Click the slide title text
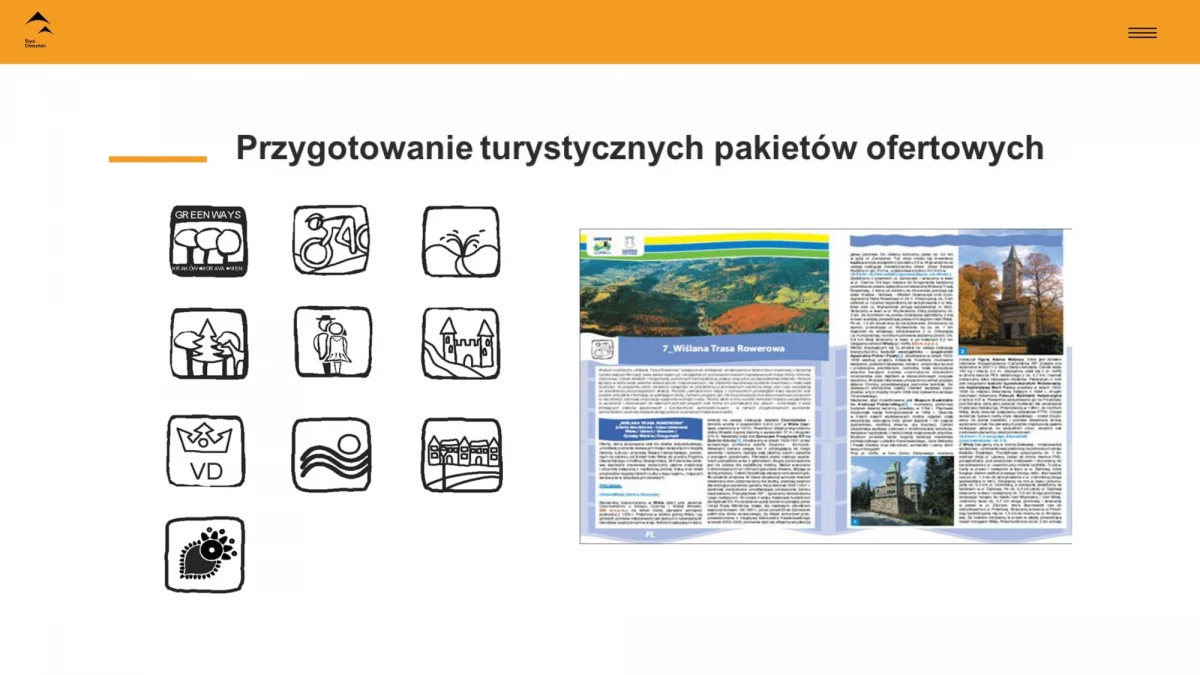Screen dimensions: 1200x675 [638, 148]
